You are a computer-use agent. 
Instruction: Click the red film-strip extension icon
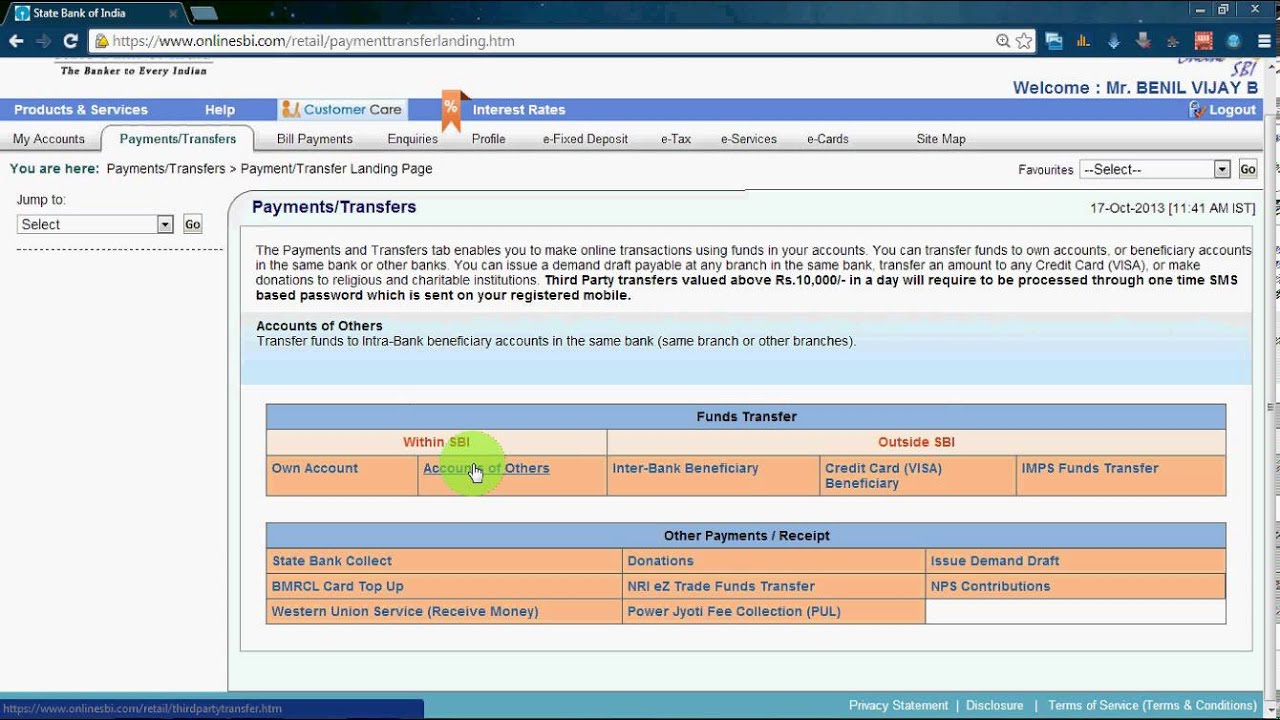(x=1203, y=41)
